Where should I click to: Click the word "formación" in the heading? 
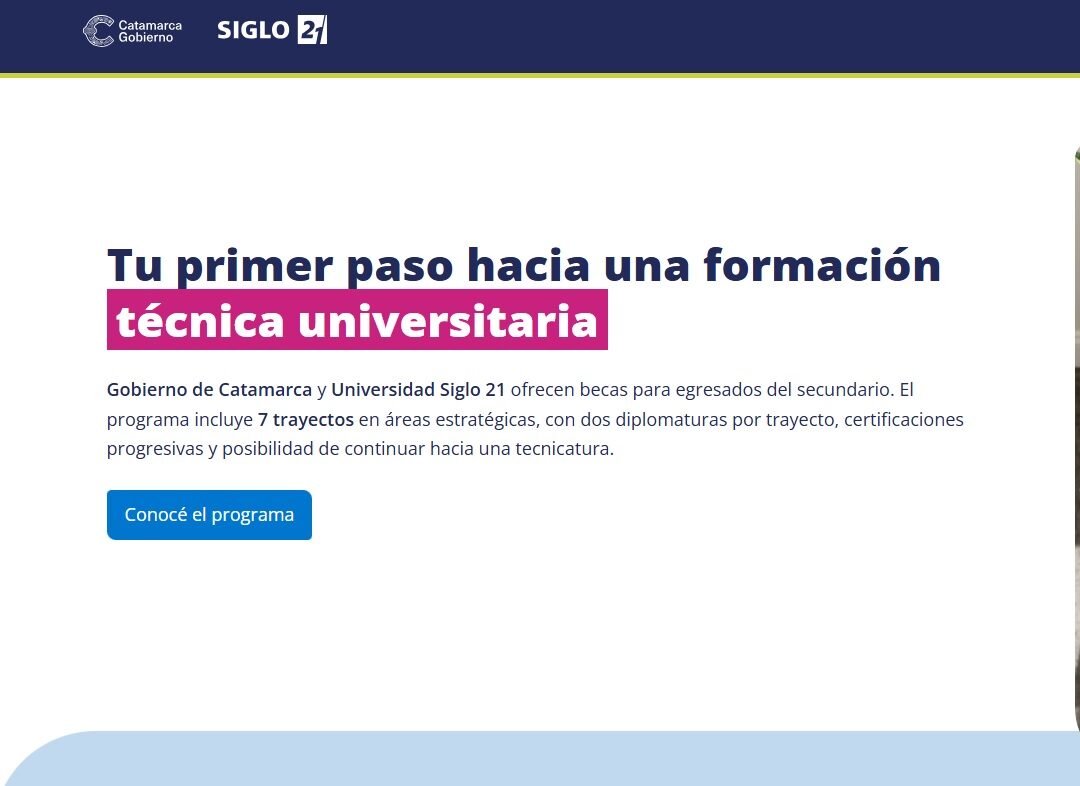pos(822,265)
